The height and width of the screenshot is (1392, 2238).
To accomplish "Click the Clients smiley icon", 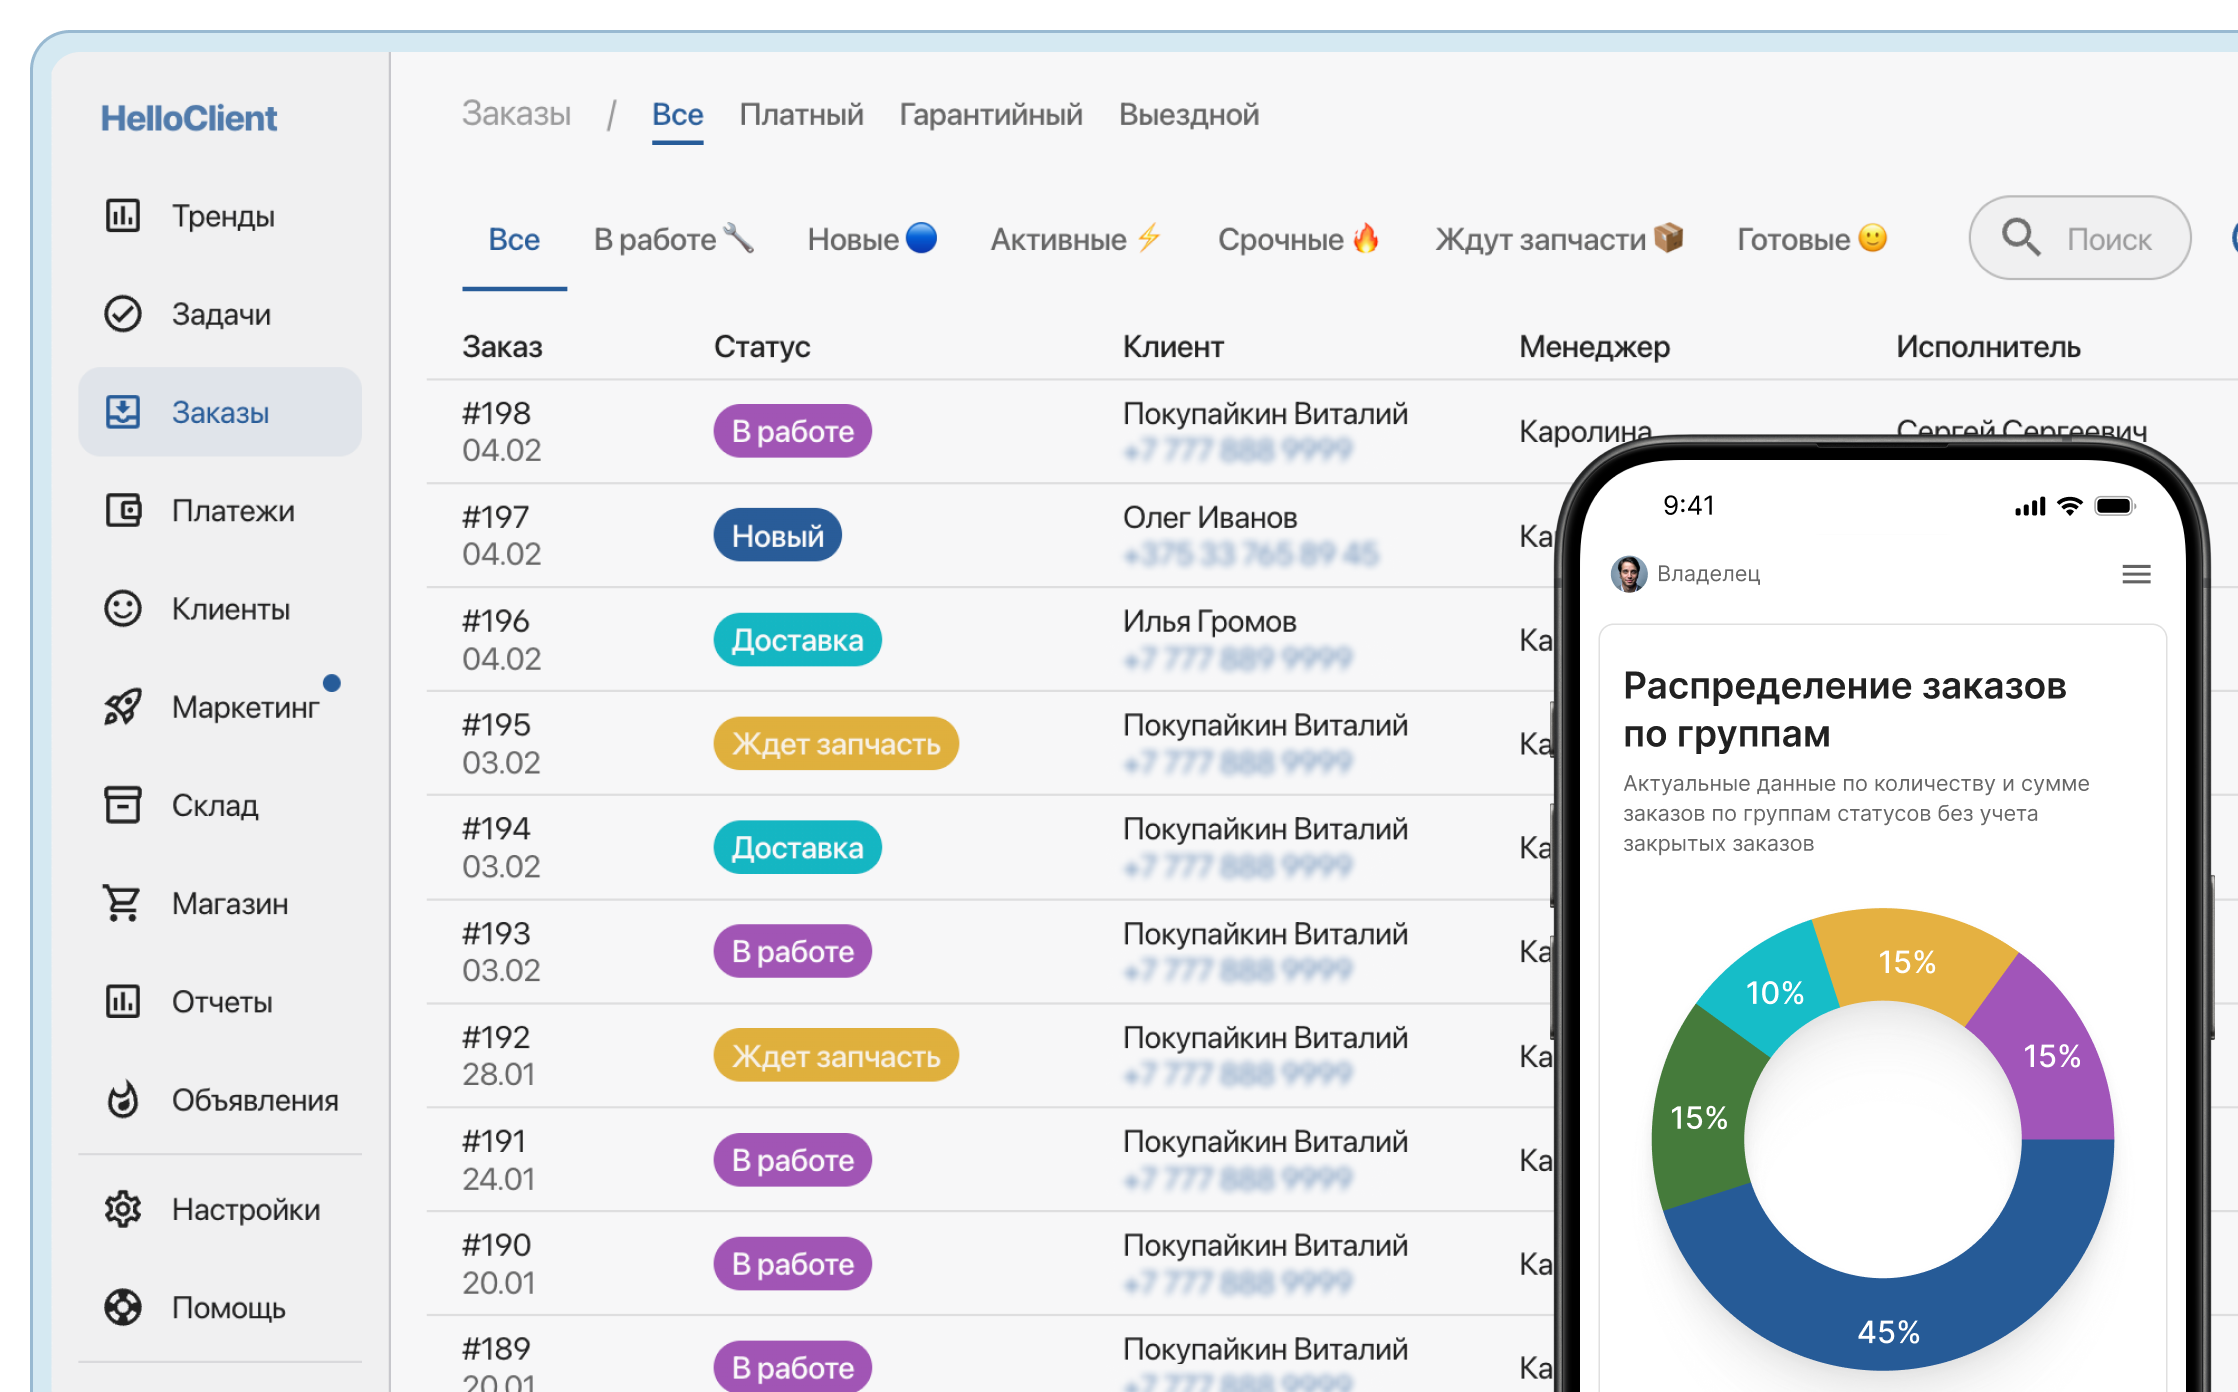I will click(x=123, y=608).
